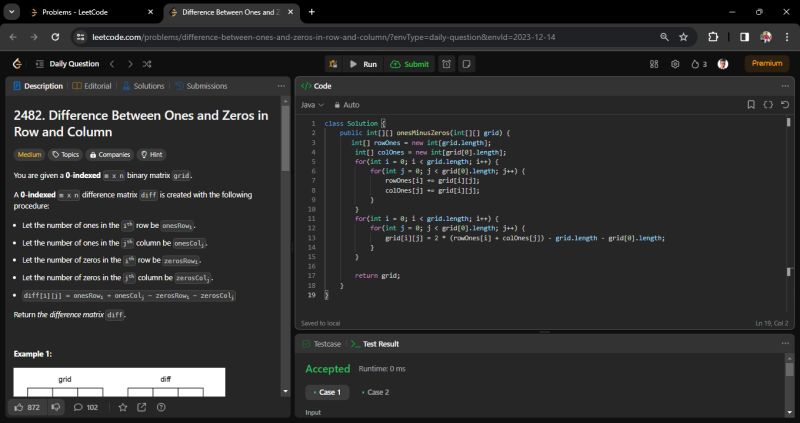Image resolution: width=800 pixels, height=423 pixels.
Task: Run the code
Action: (363, 64)
